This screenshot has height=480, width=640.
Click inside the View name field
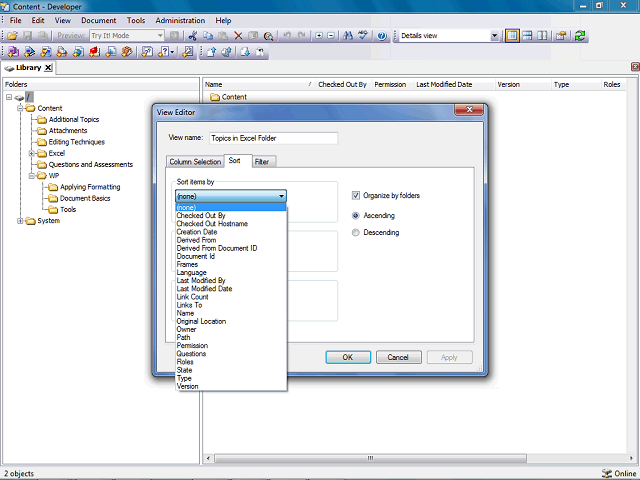pos(273,138)
